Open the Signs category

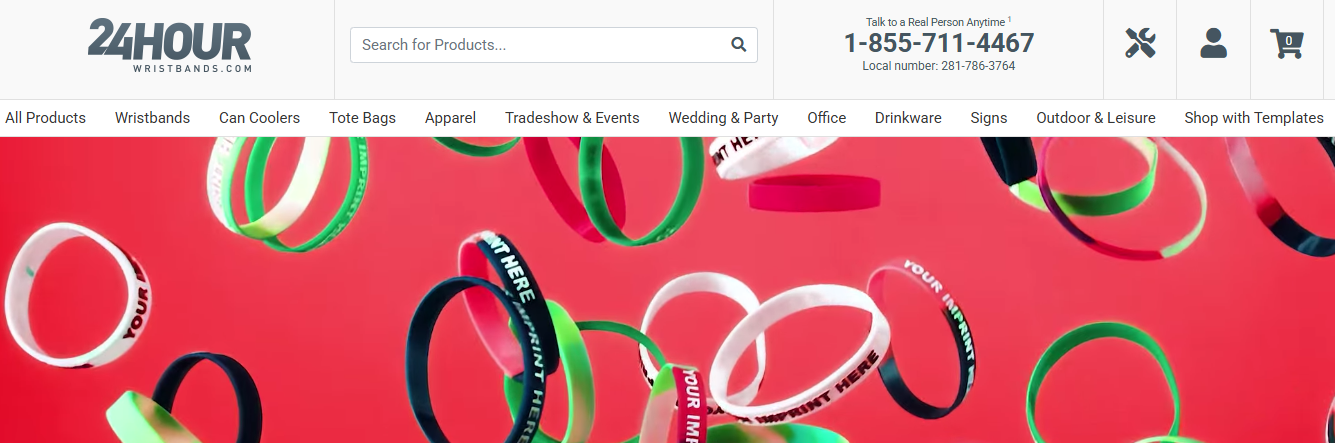(x=989, y=118)
